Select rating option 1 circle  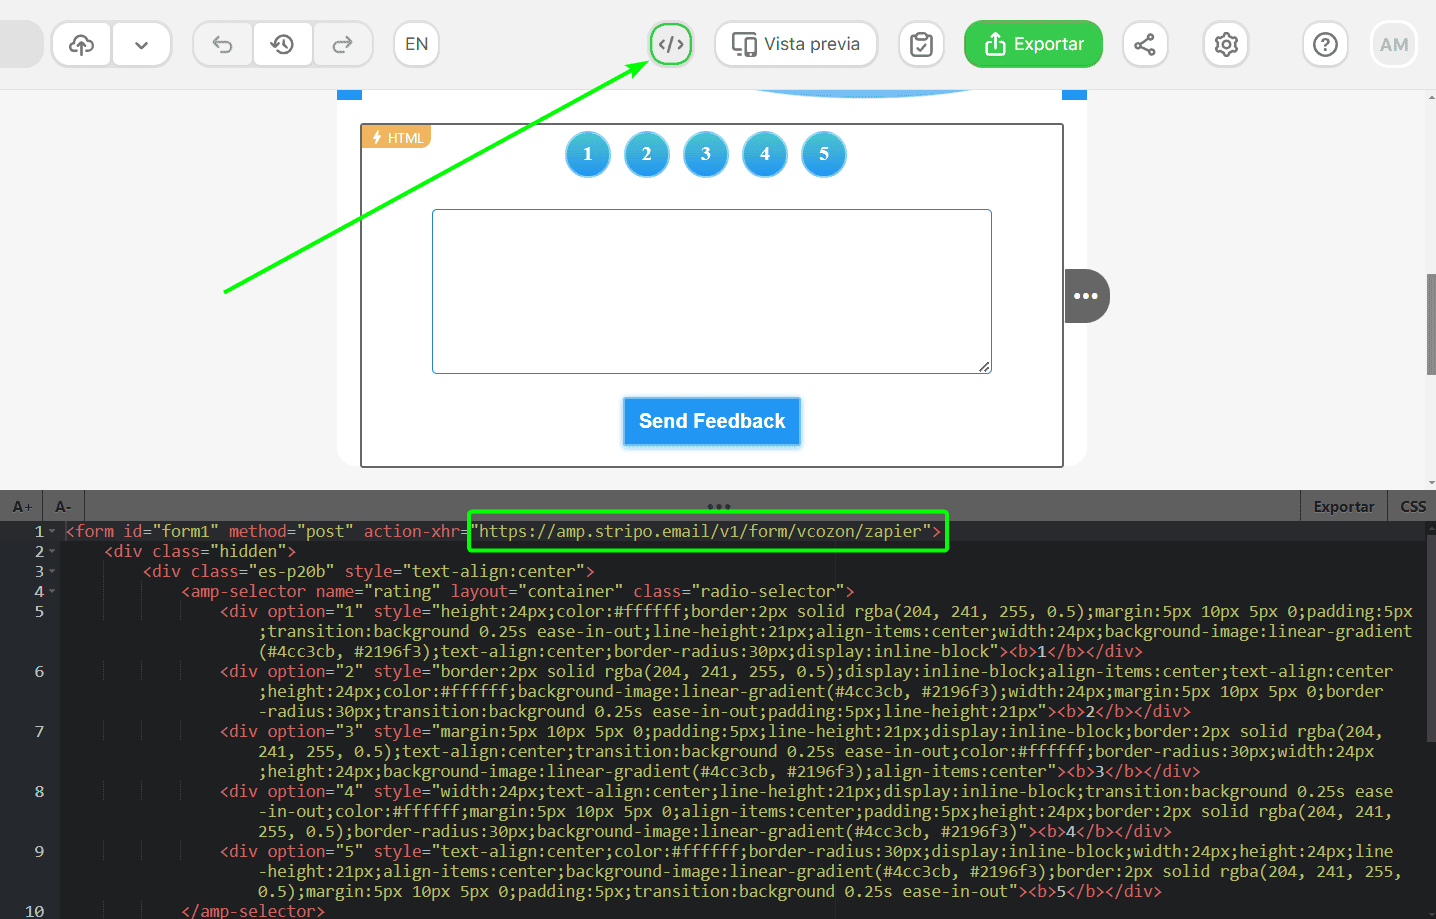[588, 154]
